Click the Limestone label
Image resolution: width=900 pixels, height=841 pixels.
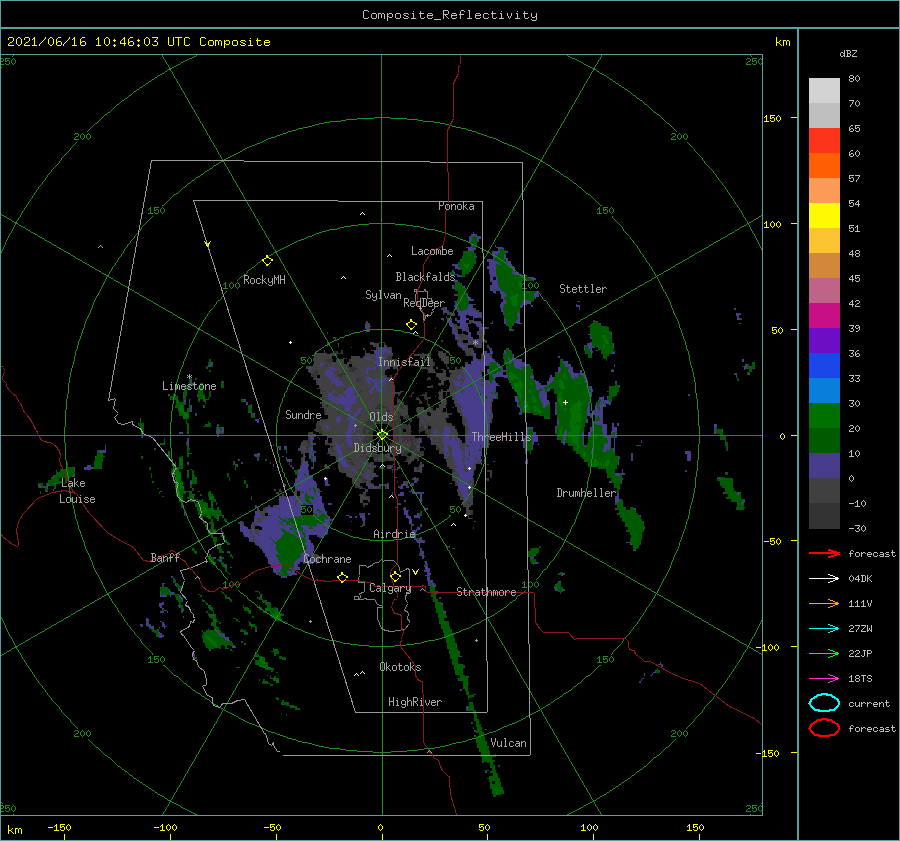189,386
